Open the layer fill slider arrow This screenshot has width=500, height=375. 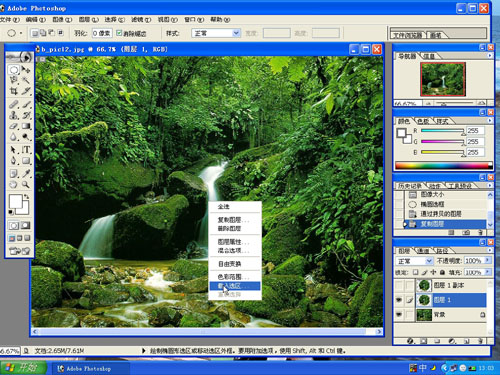pyautogui.click(x=488, y=272)
